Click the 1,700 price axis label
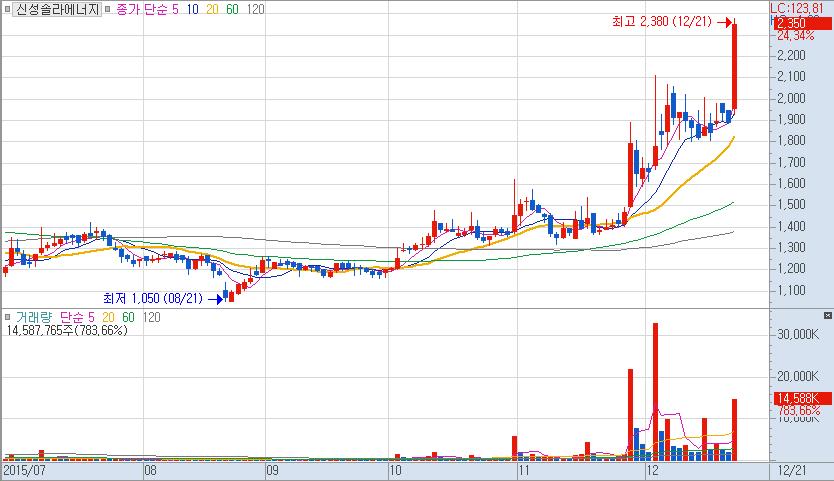 click(x=791, y=162)
